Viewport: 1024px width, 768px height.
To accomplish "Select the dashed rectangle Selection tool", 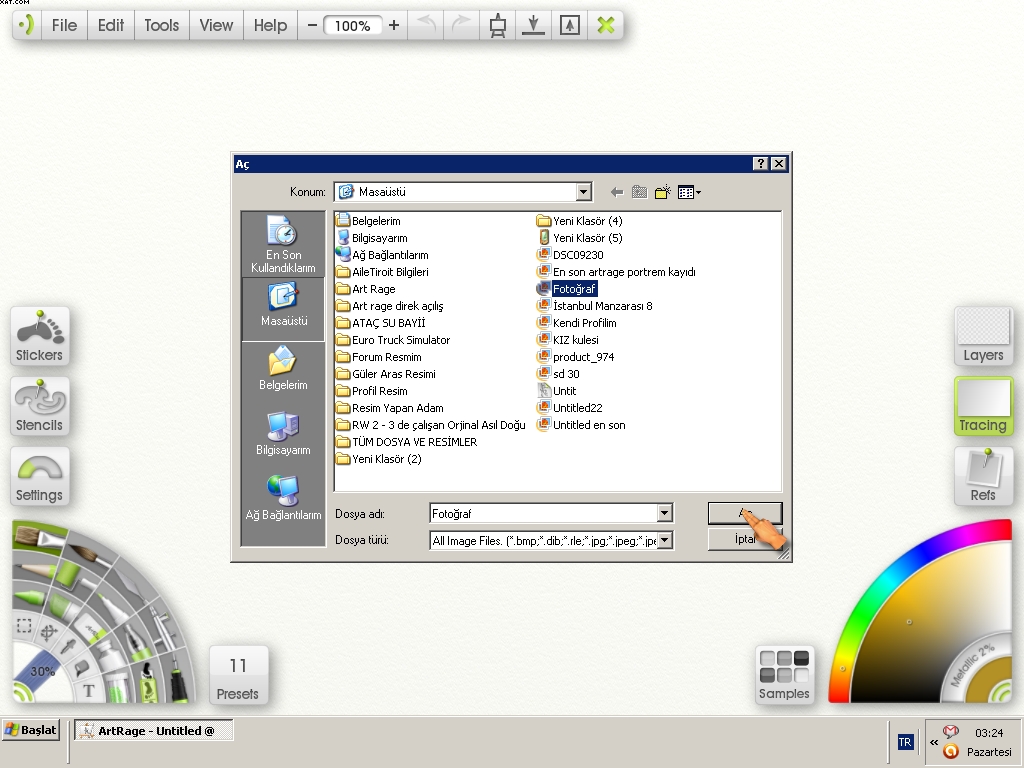I will (x=24, y=626).
